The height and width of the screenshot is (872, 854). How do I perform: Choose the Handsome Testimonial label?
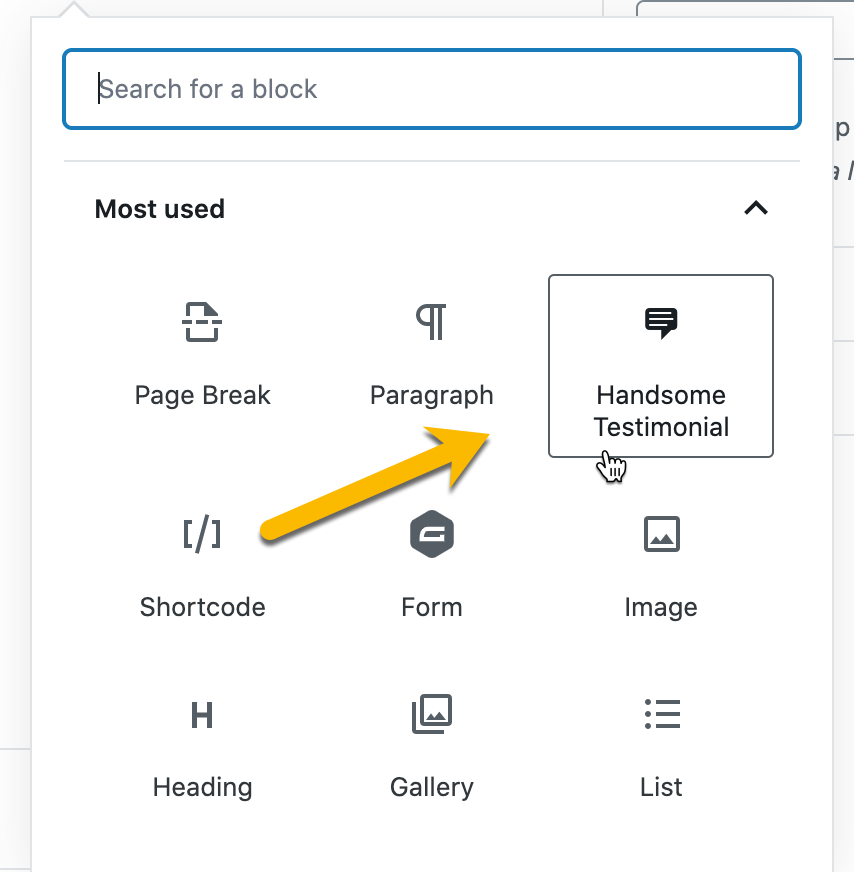pyautogui.click(x=661, y=411)
